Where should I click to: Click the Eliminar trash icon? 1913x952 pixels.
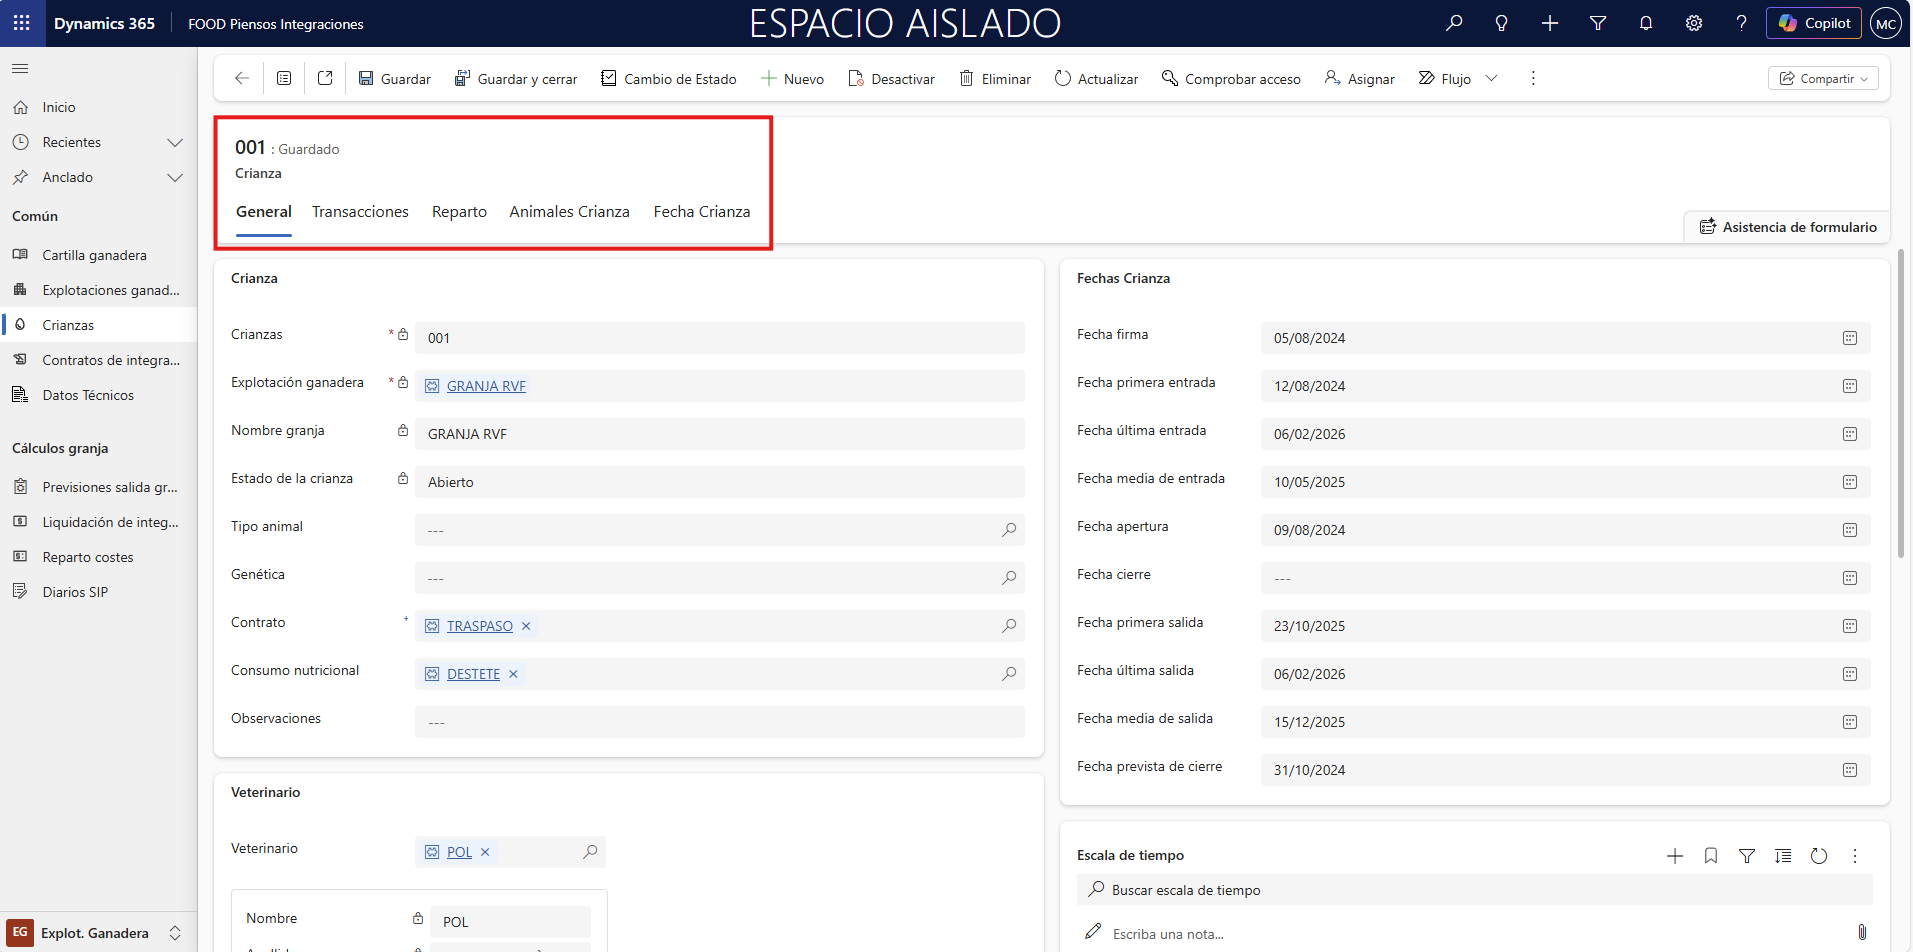pyautogui.click(x=966, y=79)
